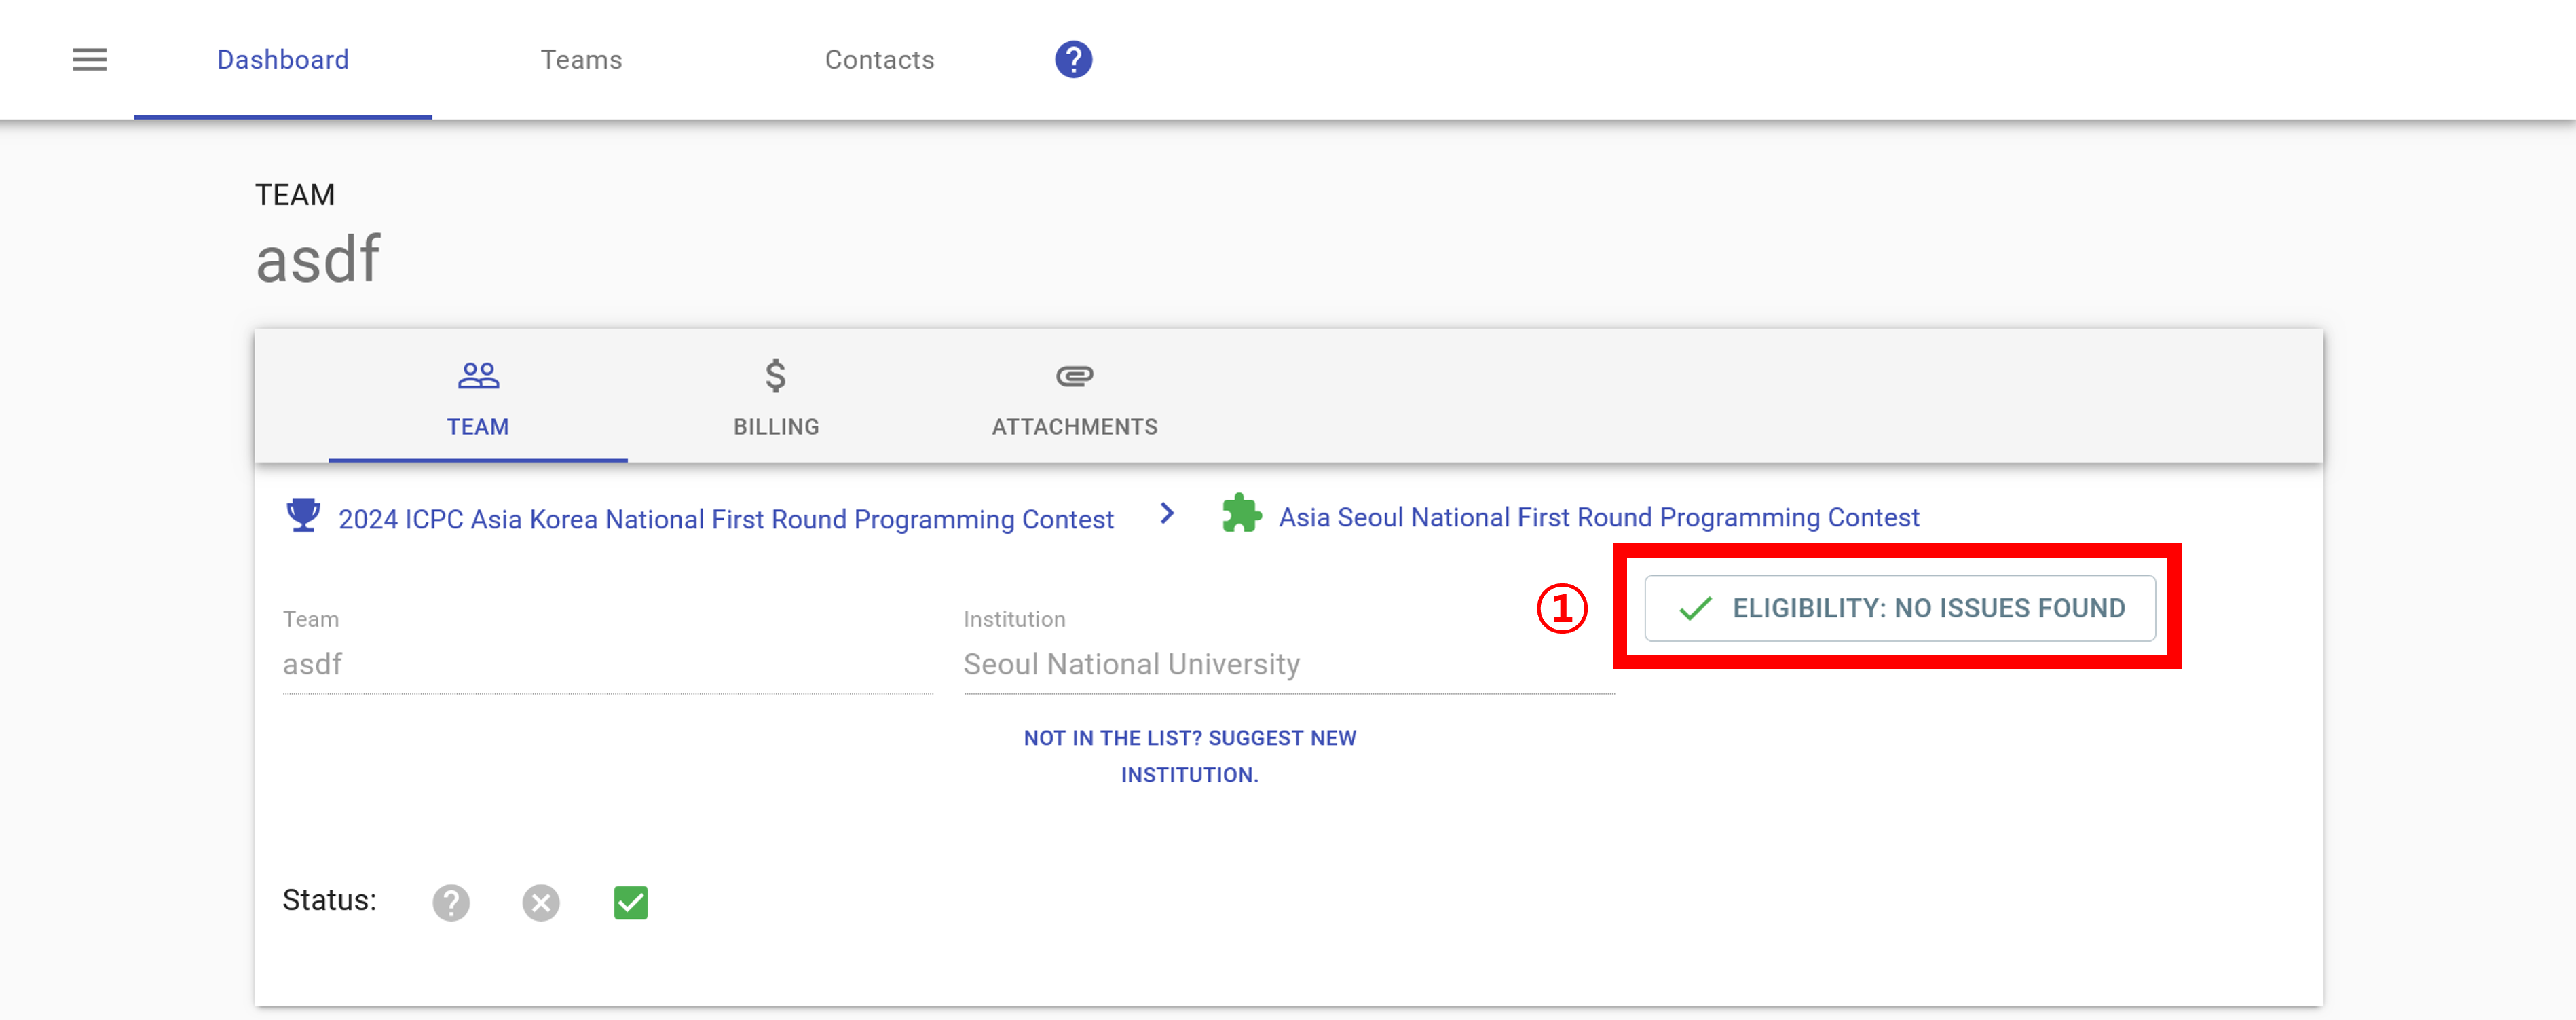This screenshot has height=1020, width=2576.
Task: Open 2024 ICPC Asia Korea National contest link
Action: 725,519
